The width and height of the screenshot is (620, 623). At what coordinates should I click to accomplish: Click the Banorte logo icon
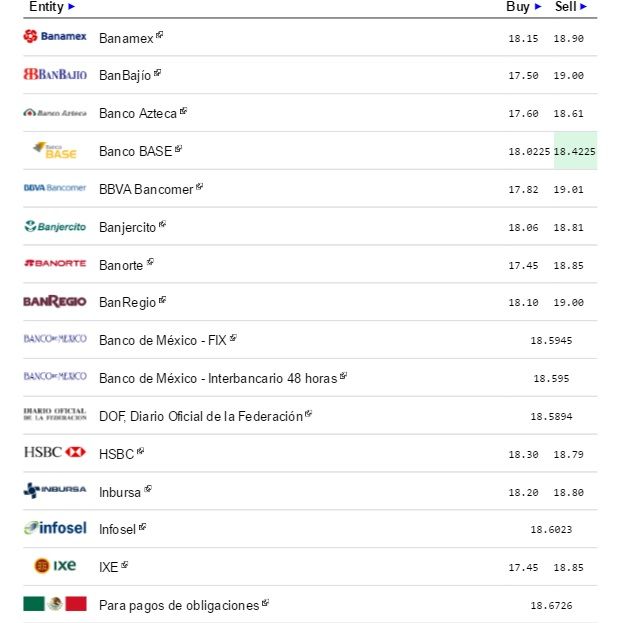pos(55,264)
